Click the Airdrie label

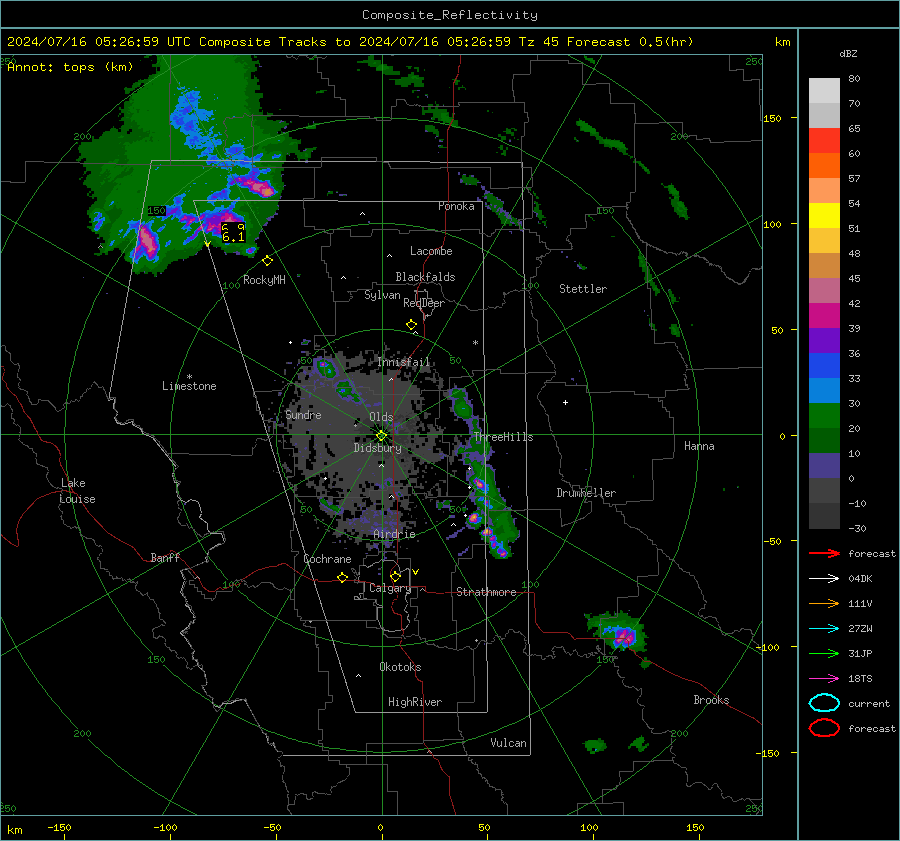coord(394,534)
